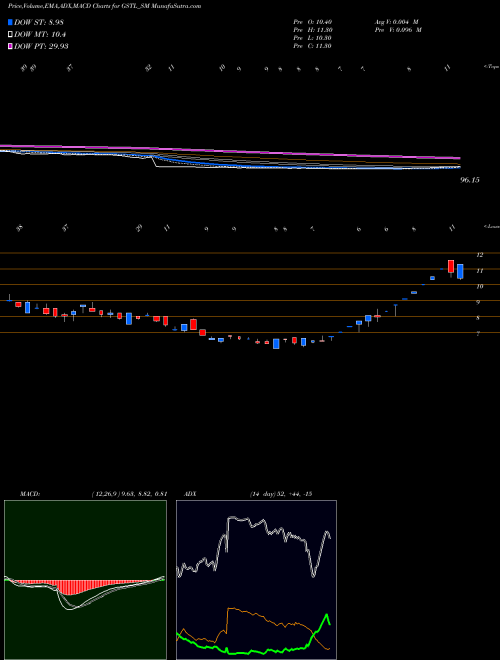Click the price axis label 10
500x660 pixels.
(x=479, y=286)
